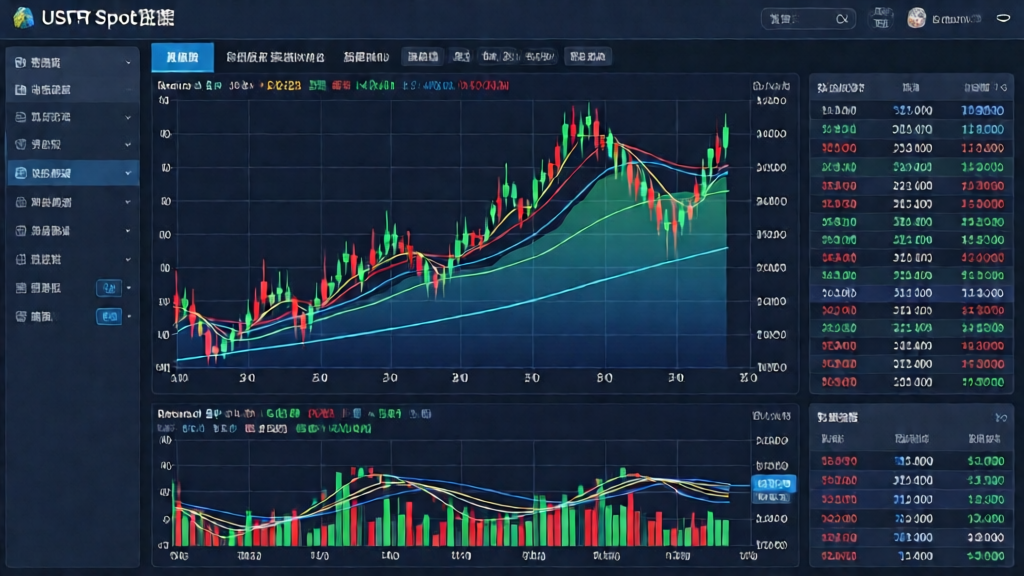The image size is (1024, 576).
Task: Click the small icon in the order book header corner
Action: (1003, 88)
